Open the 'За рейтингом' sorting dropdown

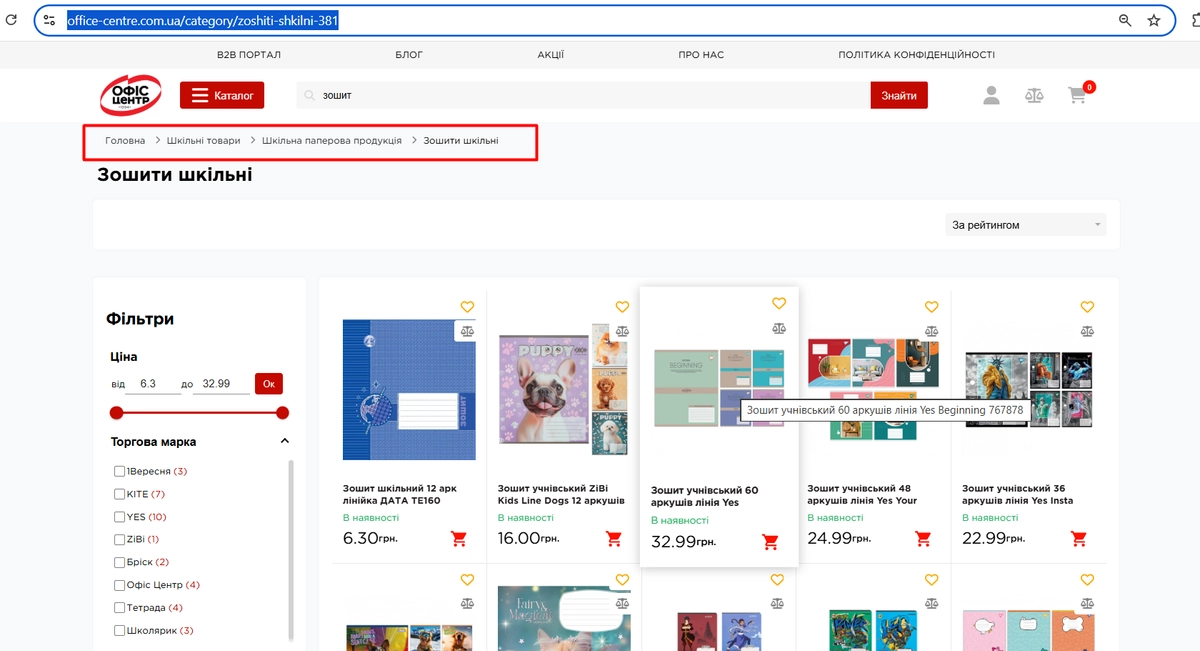1026,225
